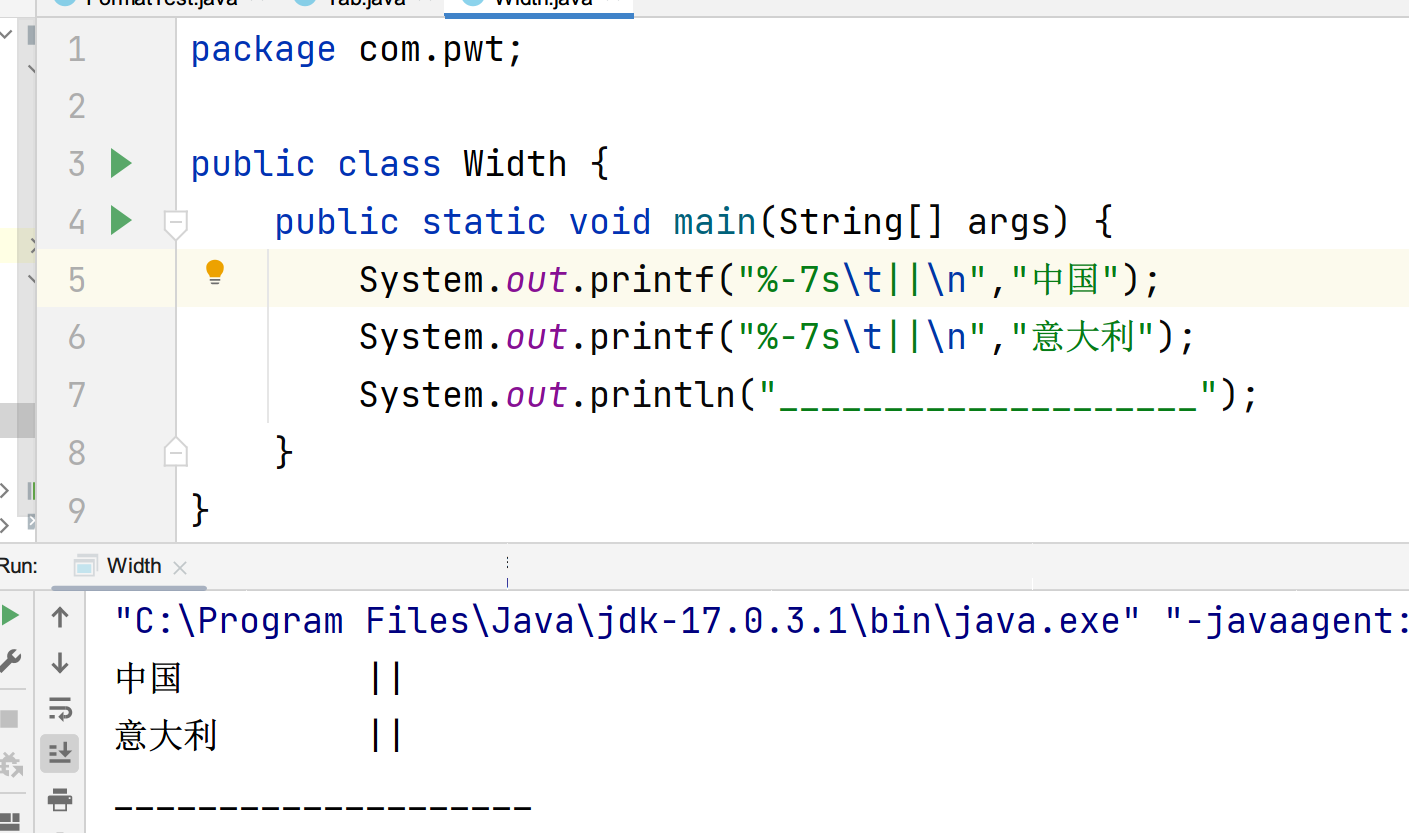1409x833 pixels.
Task: Toggle soft-wrap in the console
Action: (60, 709)
